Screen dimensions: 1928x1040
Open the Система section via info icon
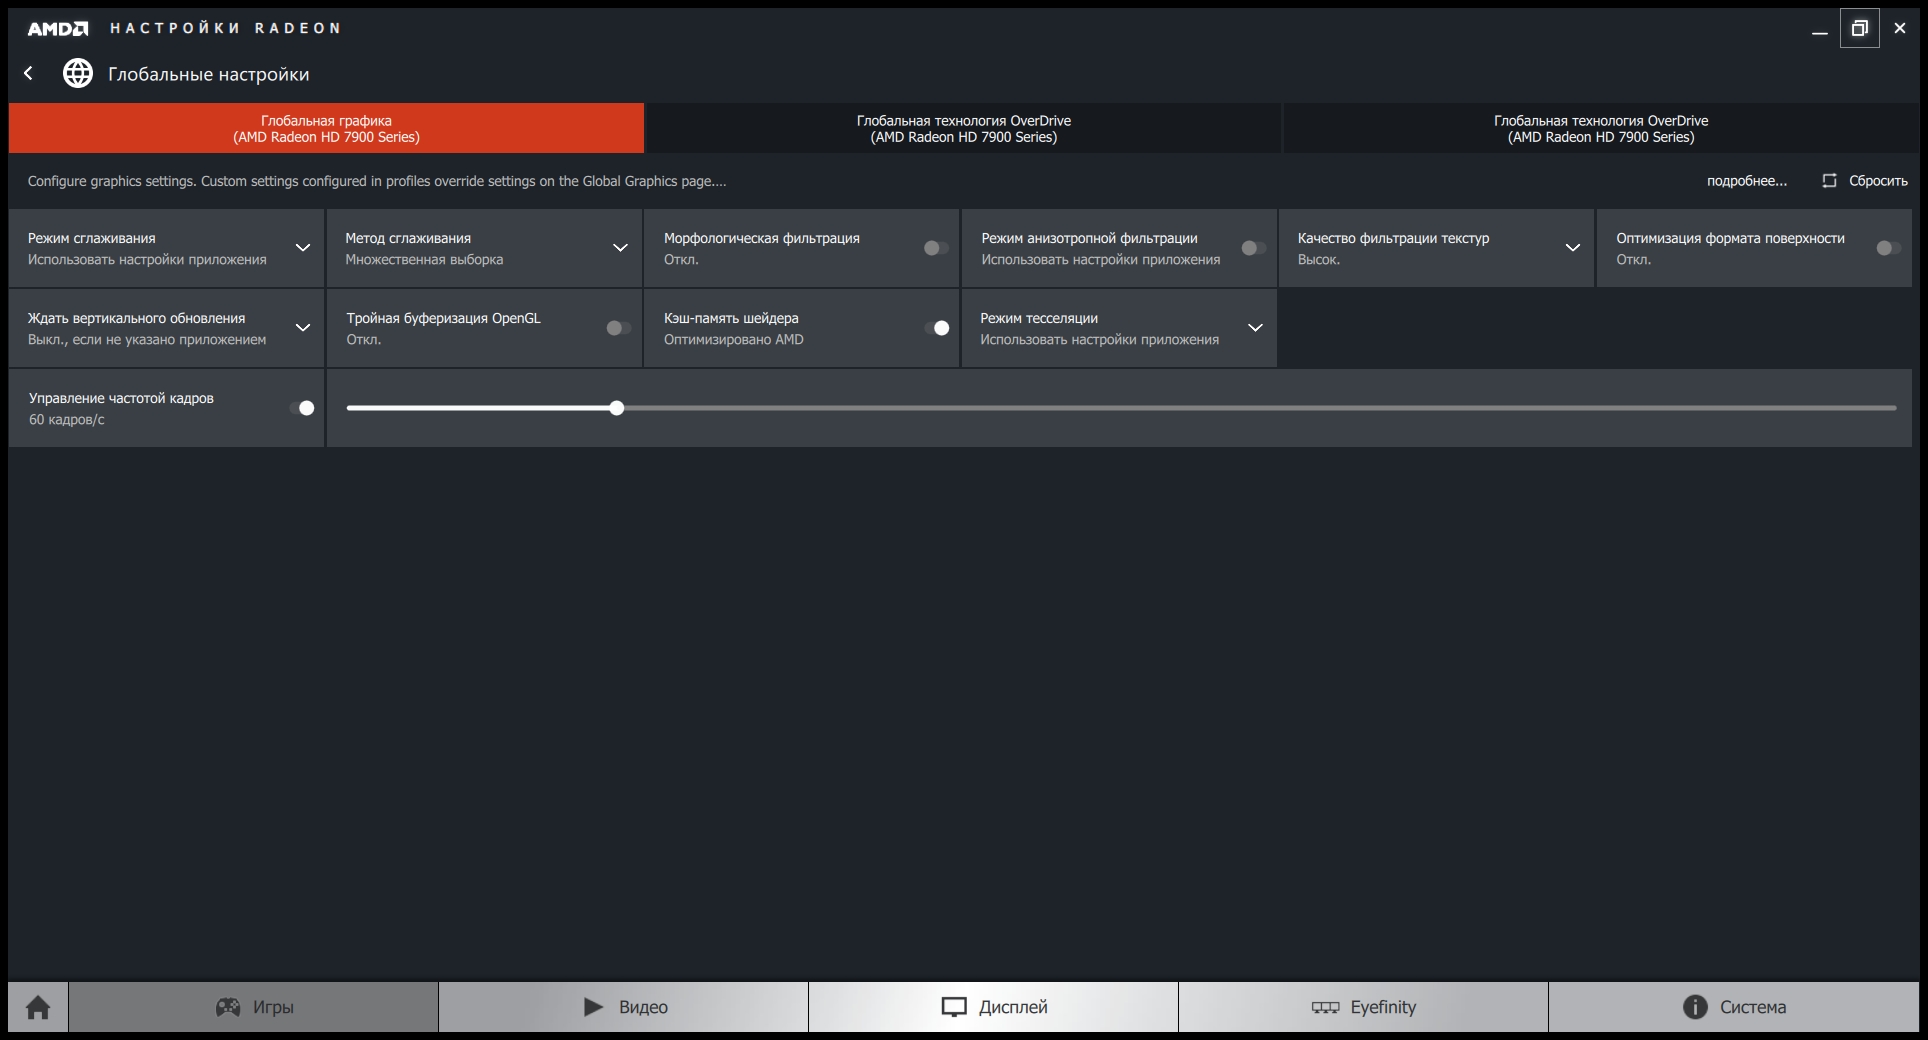1695,1007
